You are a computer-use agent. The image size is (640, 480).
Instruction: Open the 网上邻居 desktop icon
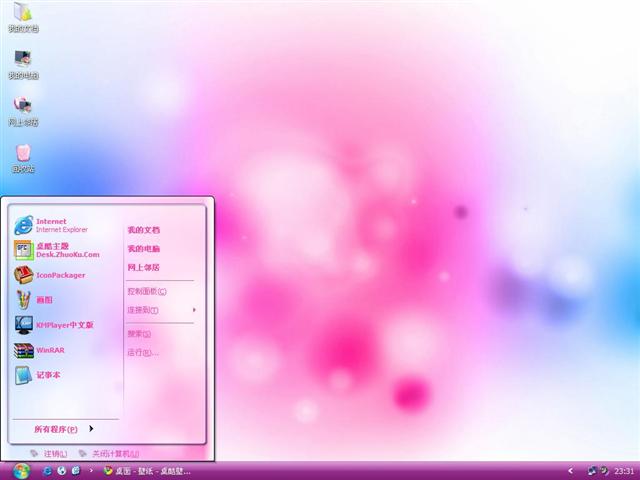click(x=23, y=111)
